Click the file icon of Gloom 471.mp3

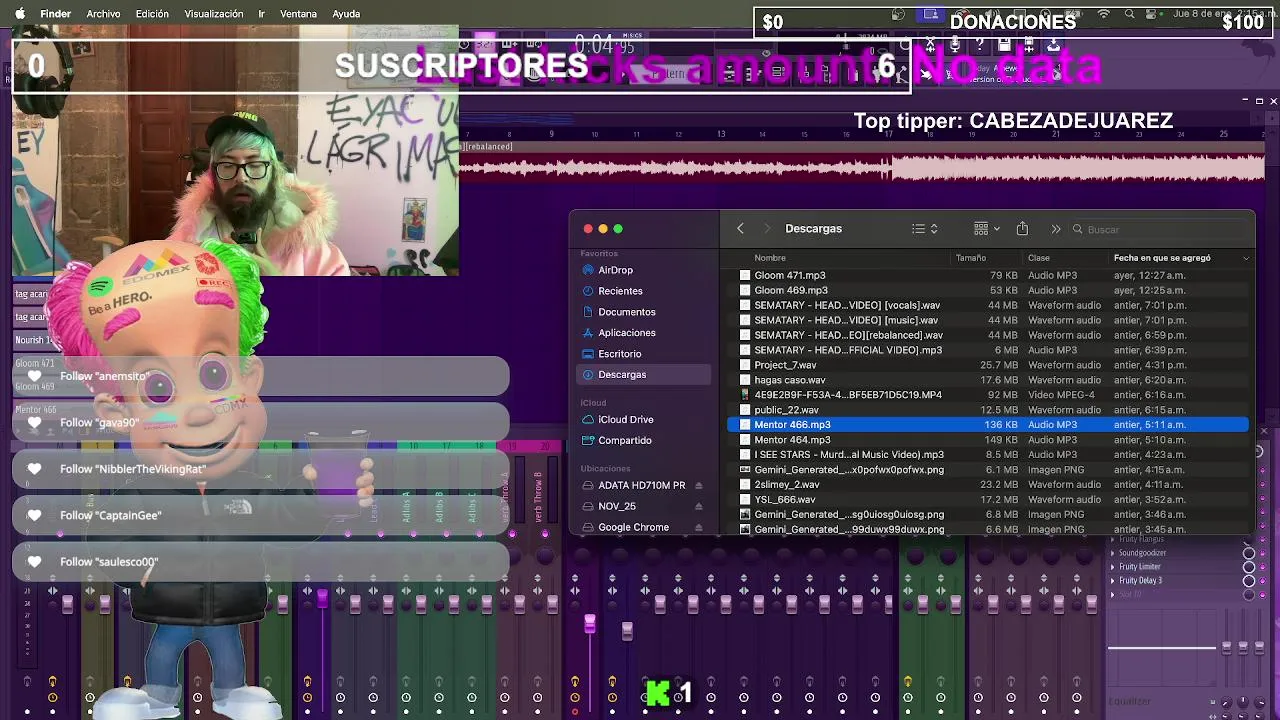point(745,275)
